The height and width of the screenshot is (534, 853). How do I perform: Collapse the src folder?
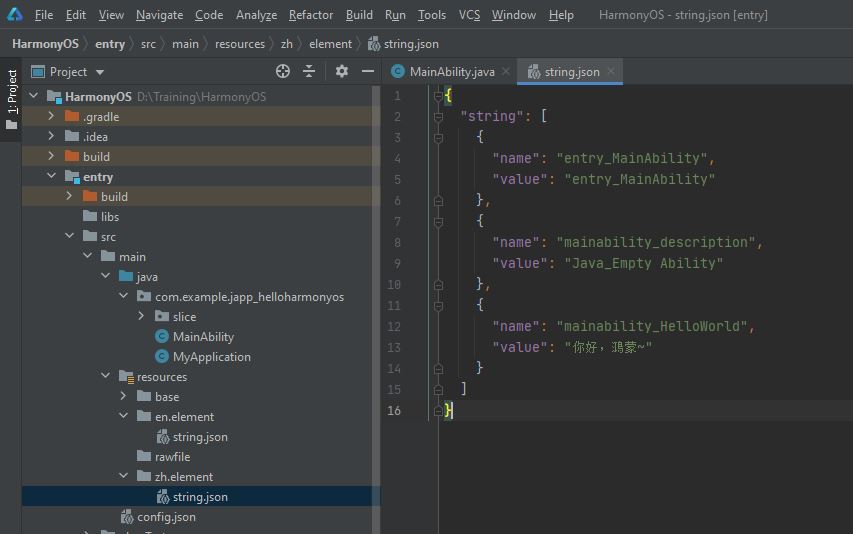(70, 236)
